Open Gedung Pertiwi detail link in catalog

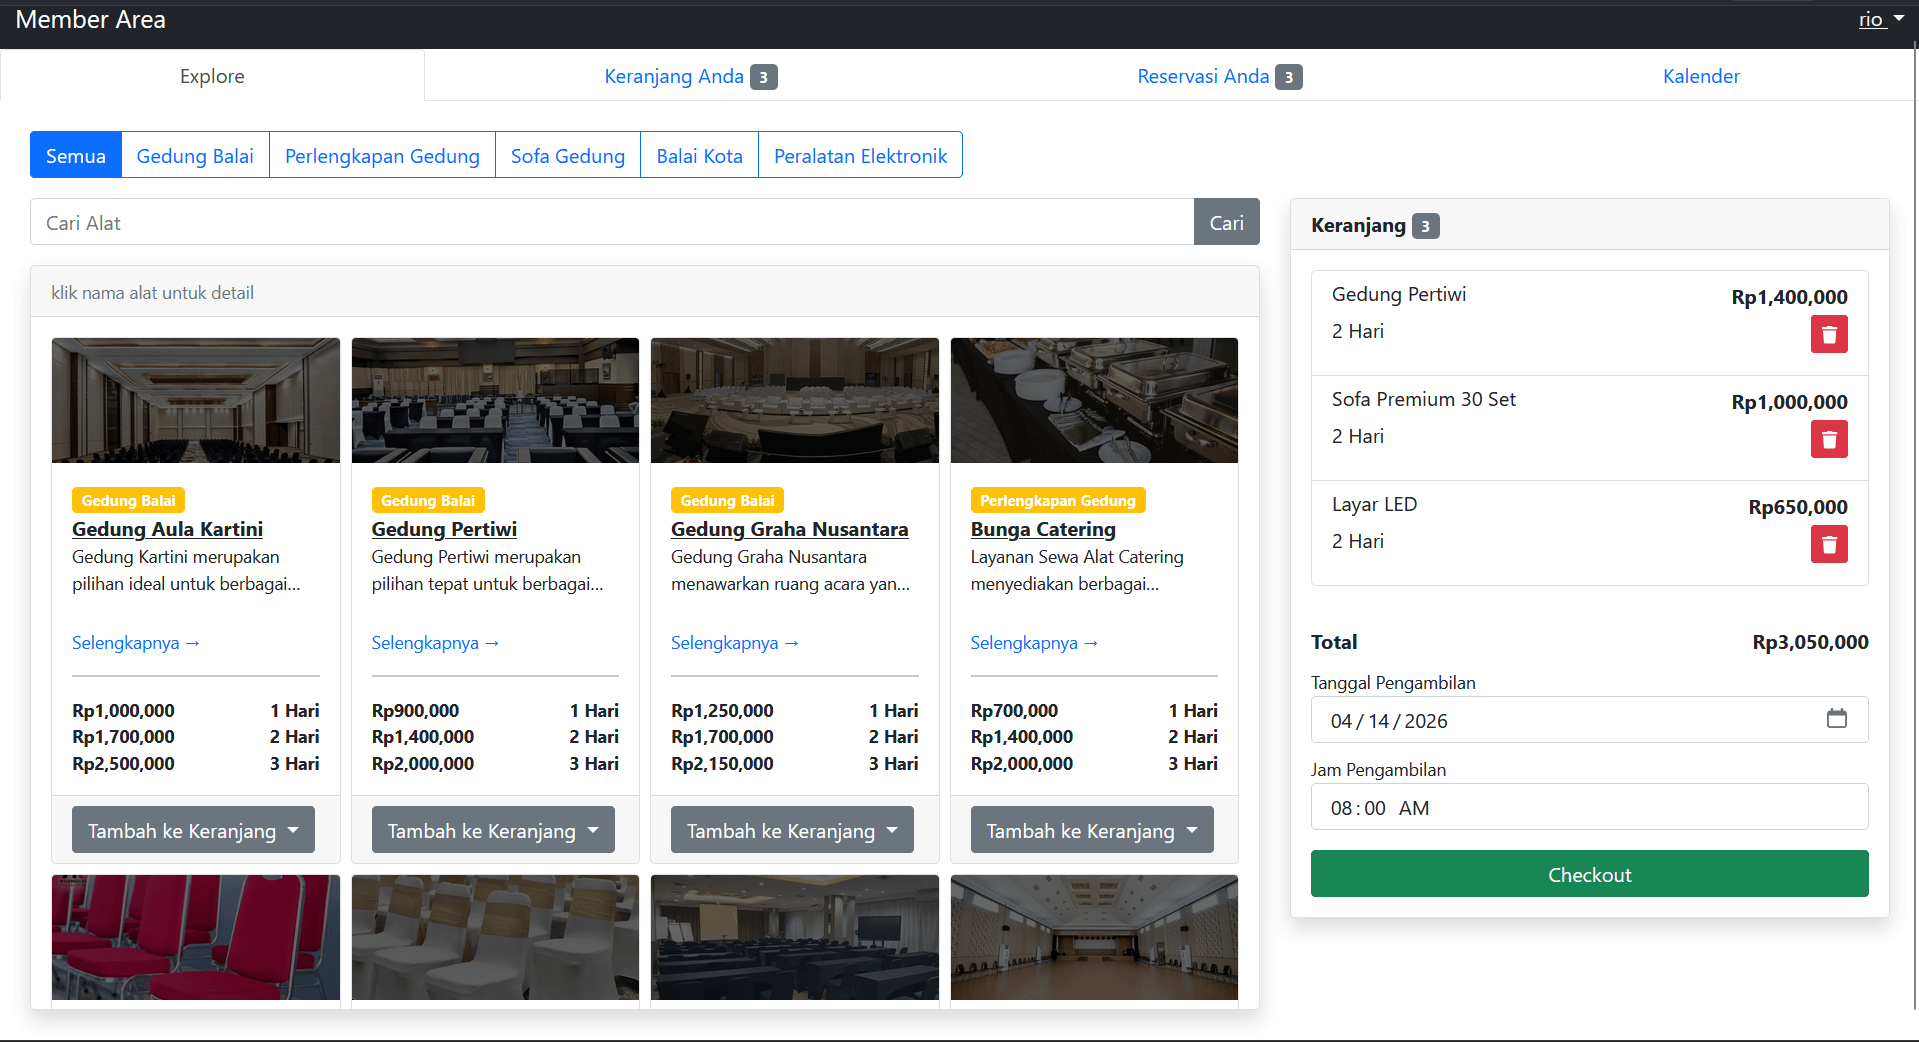pos(444,529)
